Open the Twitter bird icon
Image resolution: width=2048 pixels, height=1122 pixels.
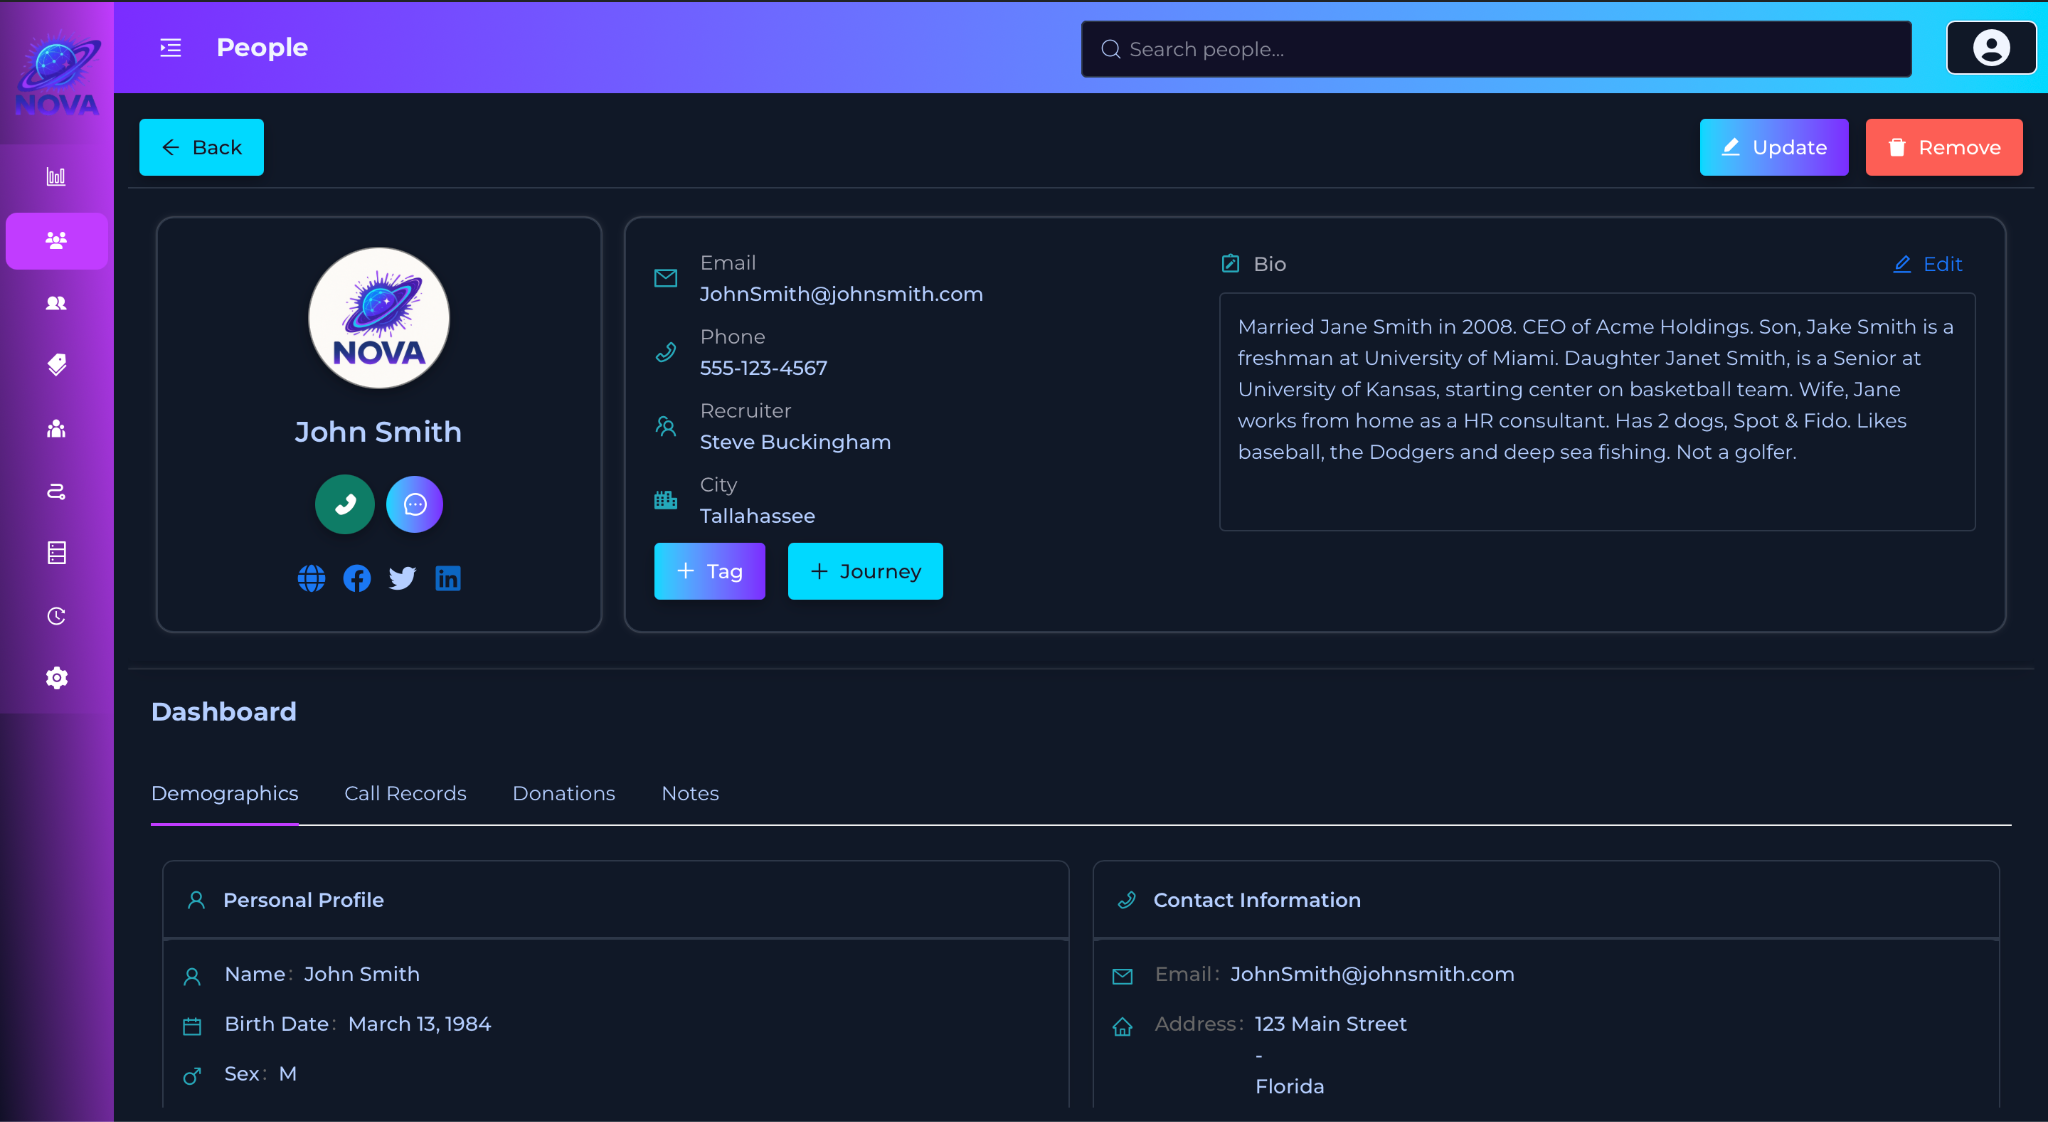[x=402, y=578]
